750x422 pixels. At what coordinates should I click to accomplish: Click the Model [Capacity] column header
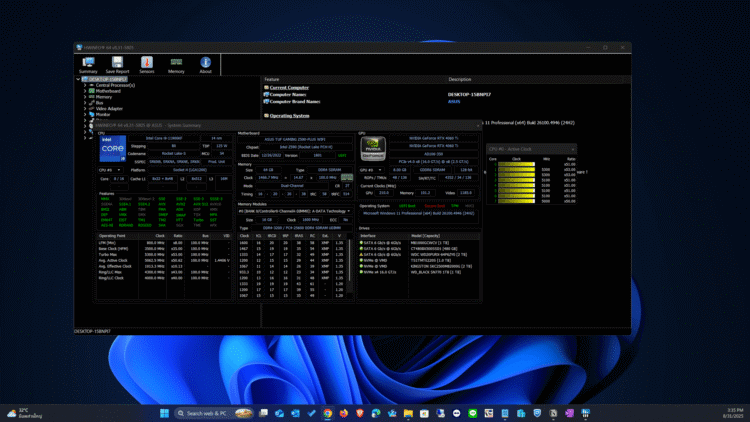click(x=444, y=236)
